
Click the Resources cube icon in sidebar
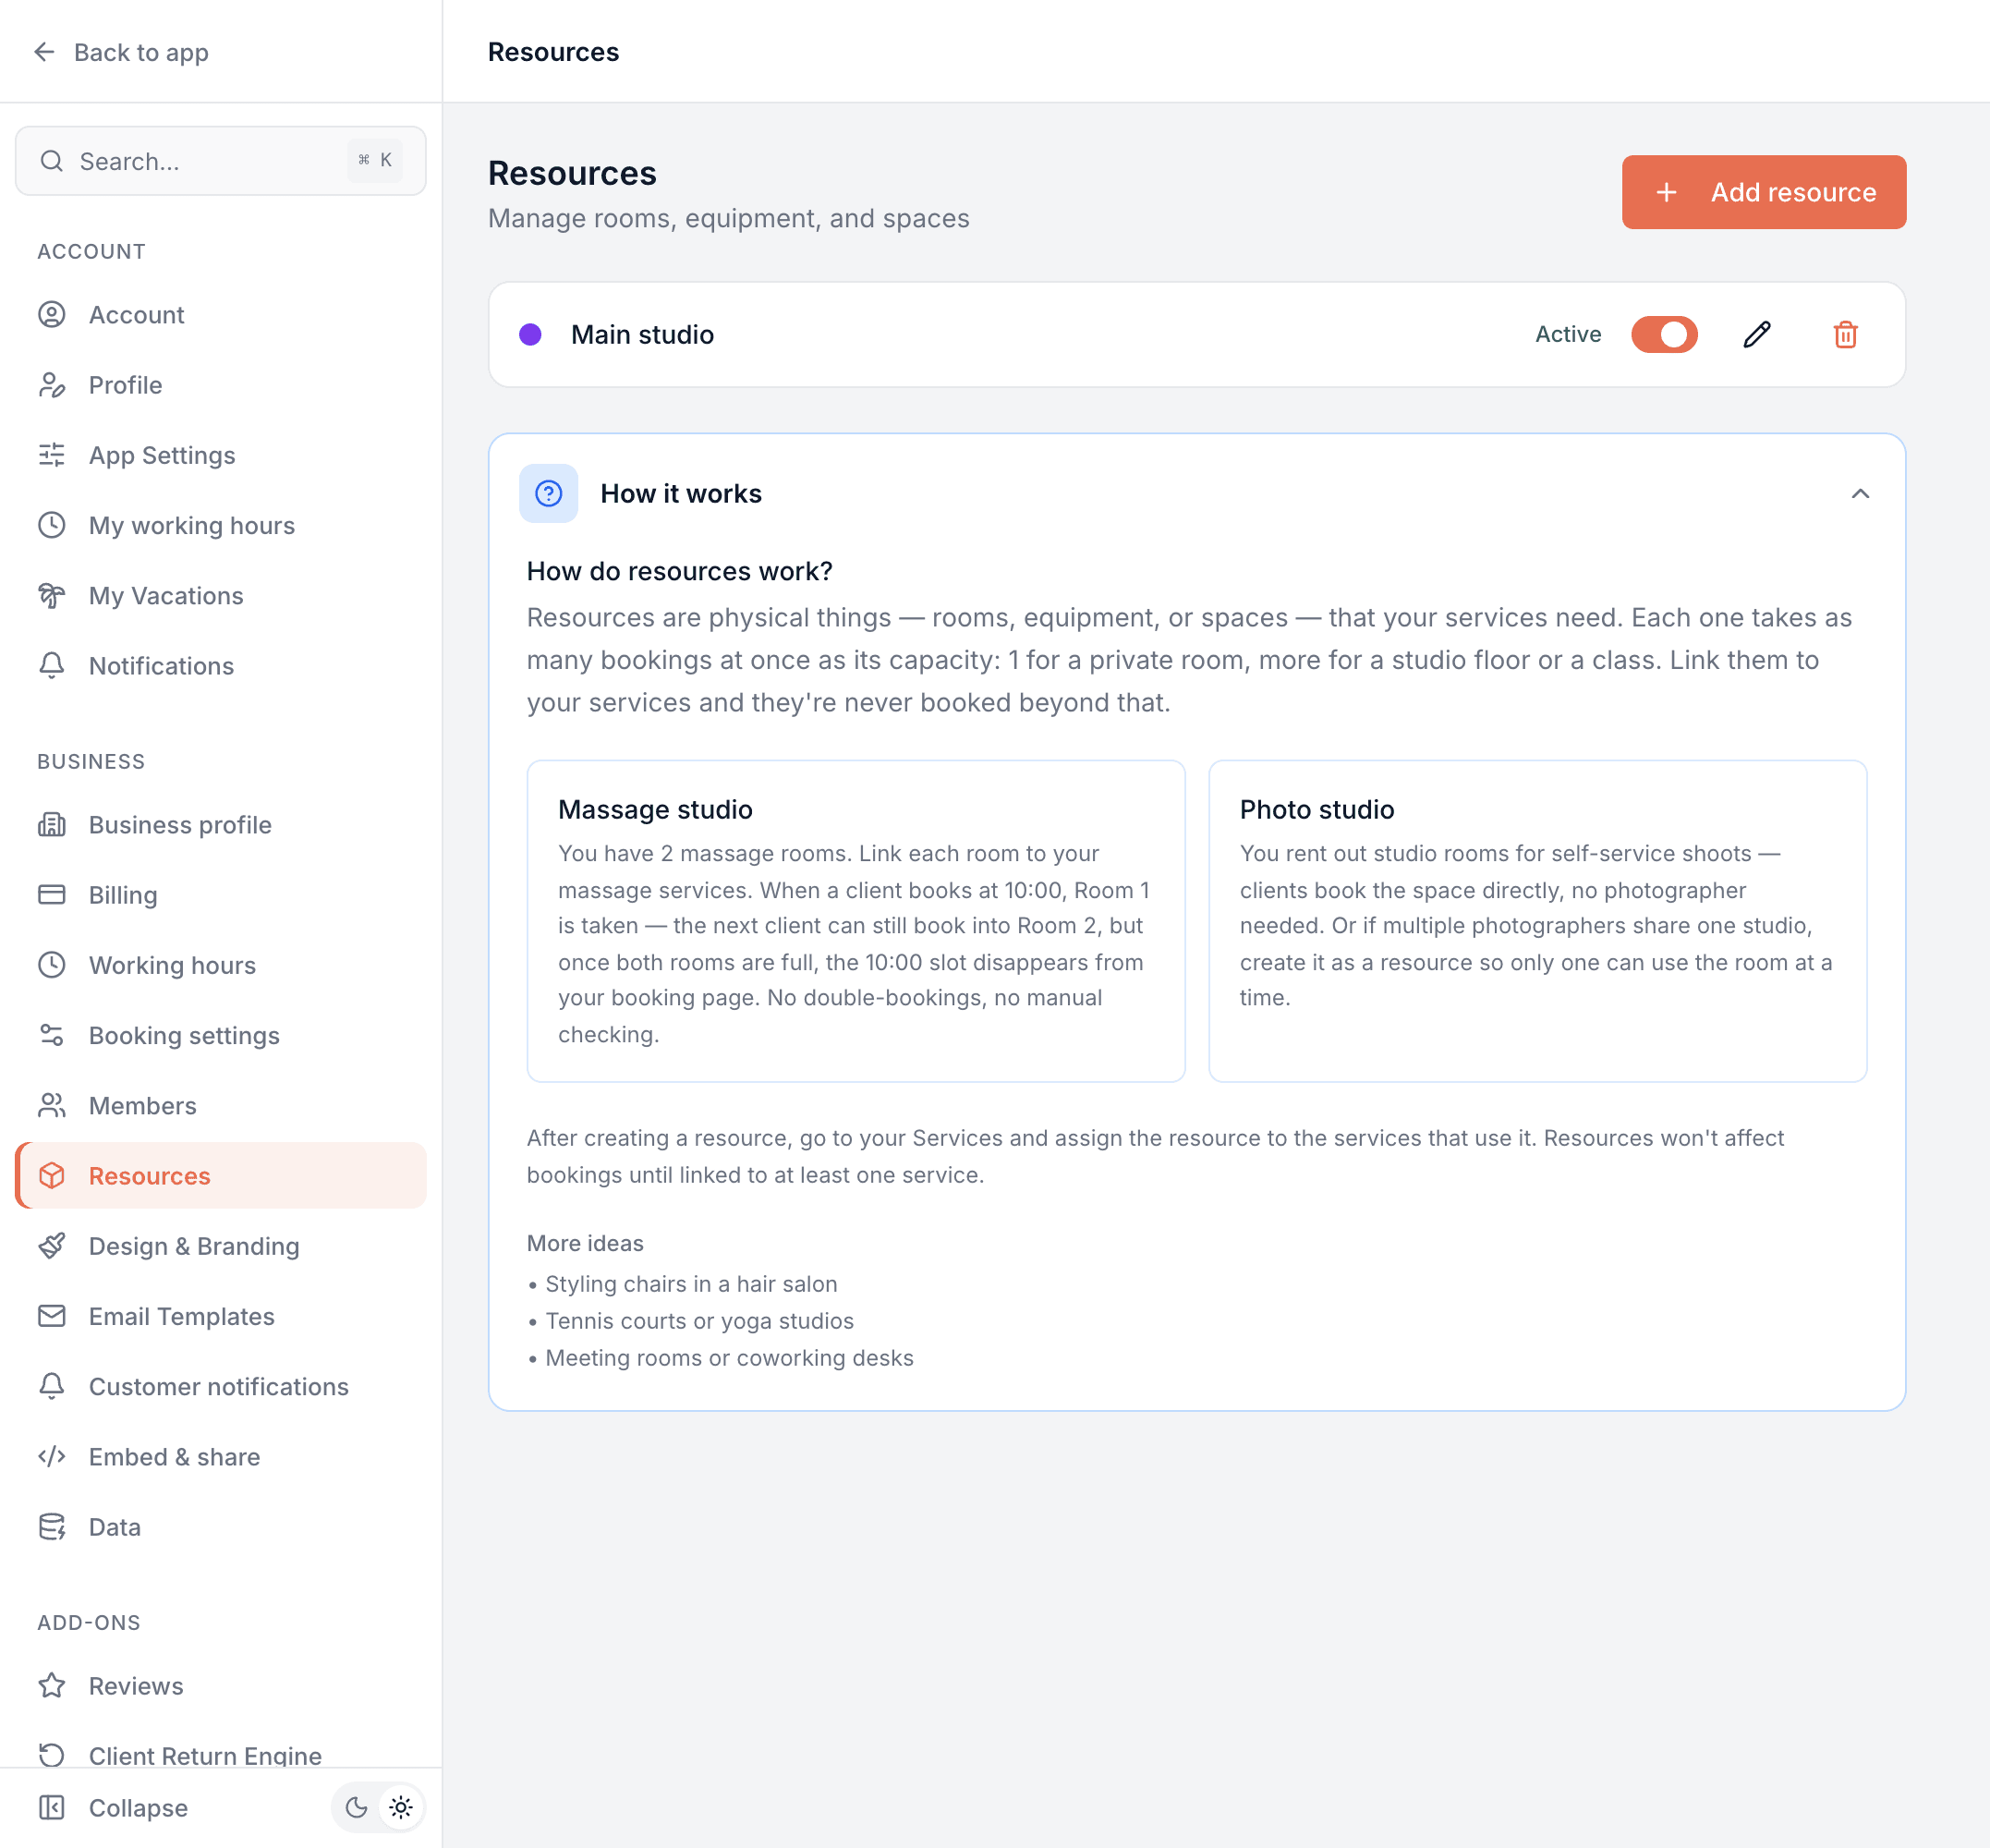tap(52, 1175)
